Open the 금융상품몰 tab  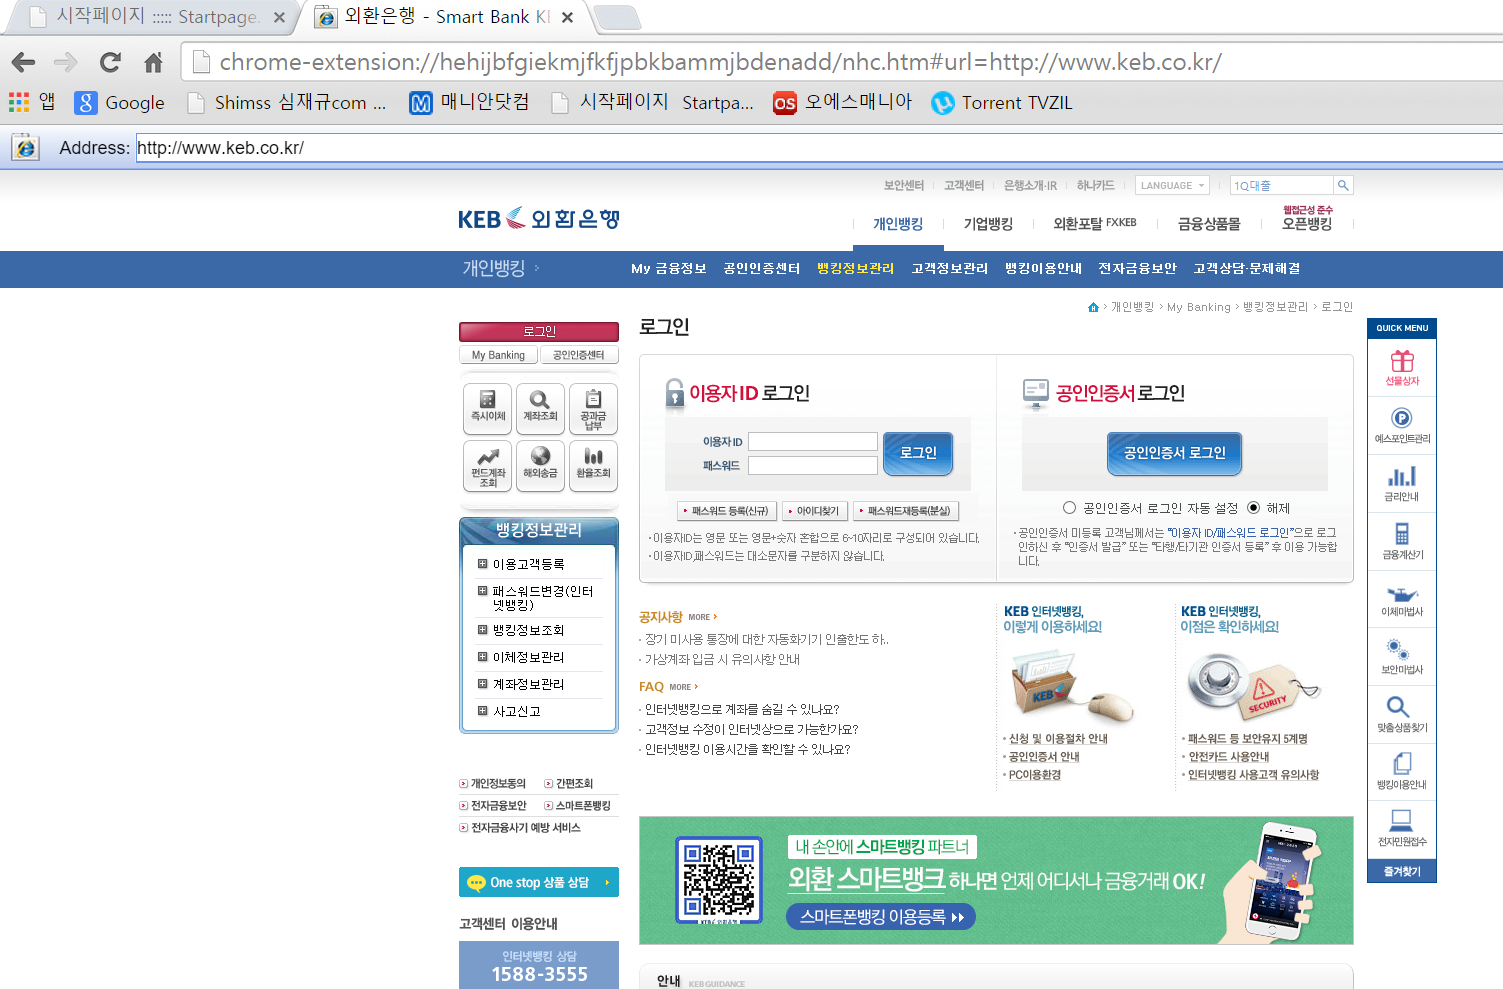[1209, 224]
